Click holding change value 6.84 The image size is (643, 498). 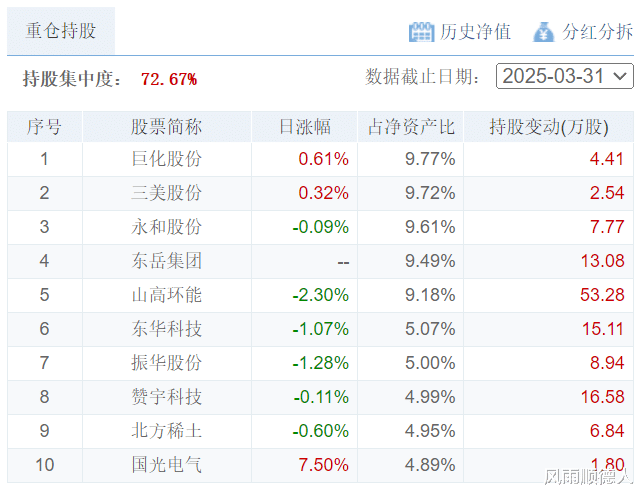point(607,432)
